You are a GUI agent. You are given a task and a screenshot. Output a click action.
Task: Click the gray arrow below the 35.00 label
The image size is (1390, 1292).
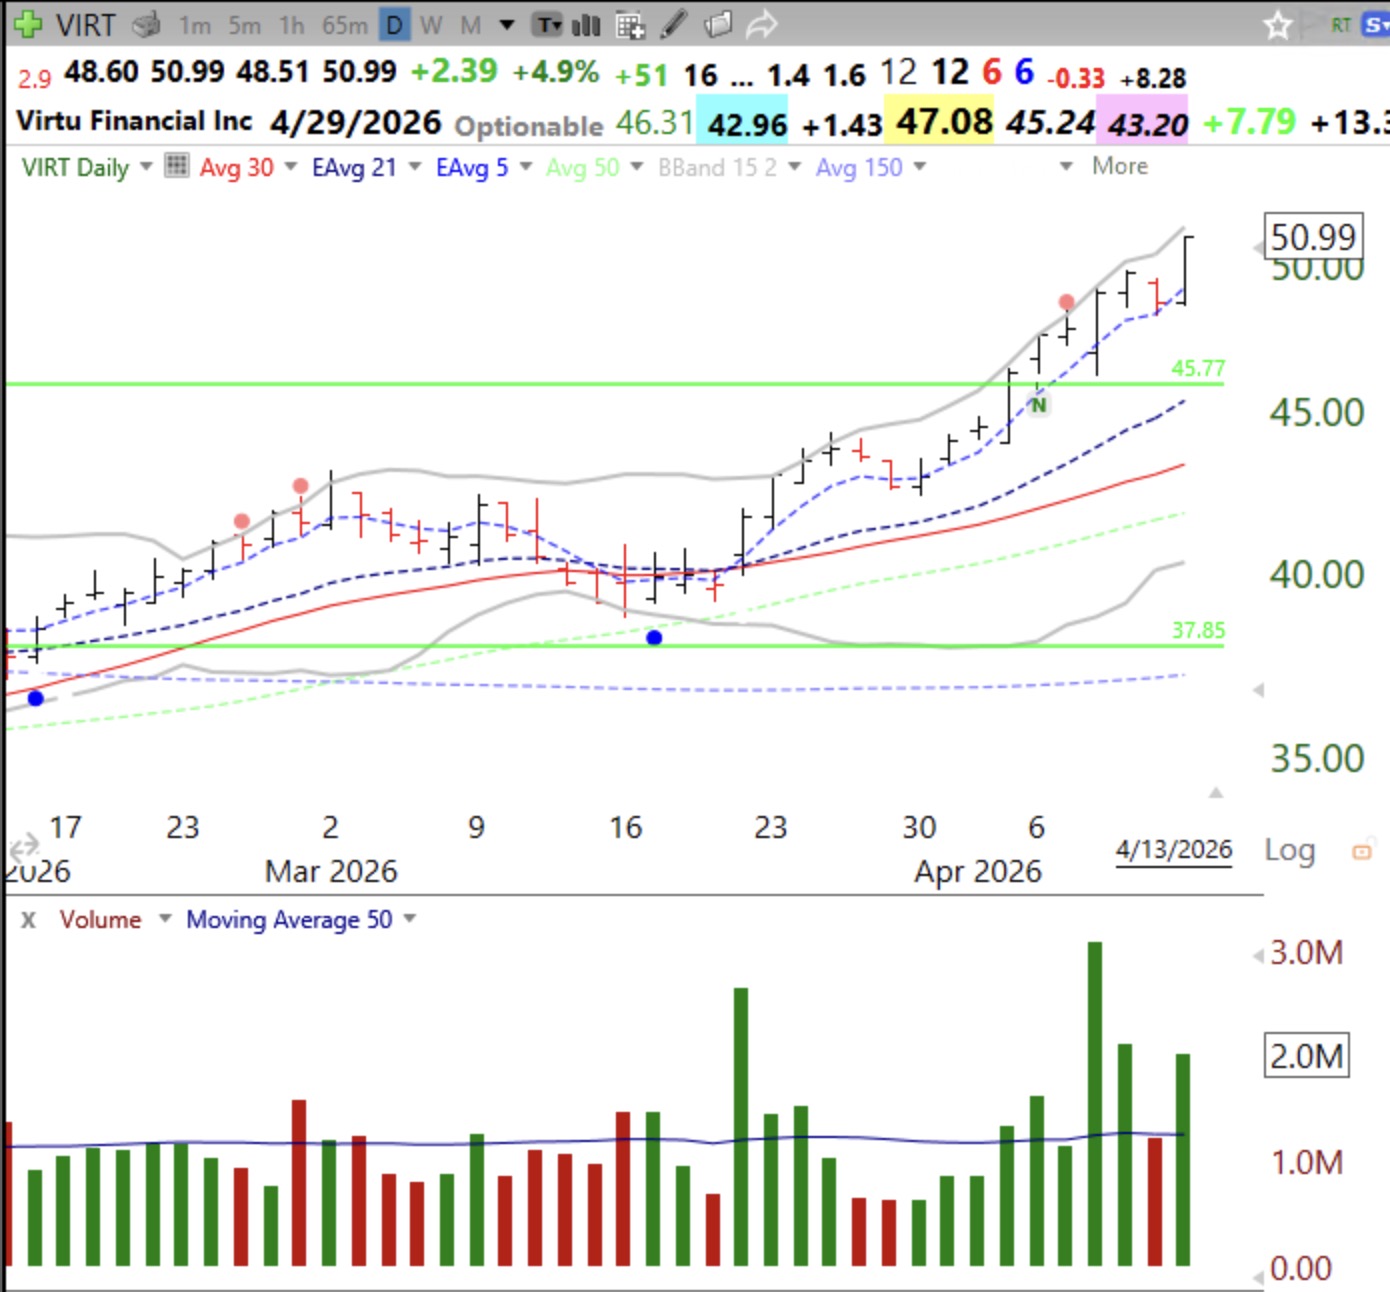pos(1216,792)
